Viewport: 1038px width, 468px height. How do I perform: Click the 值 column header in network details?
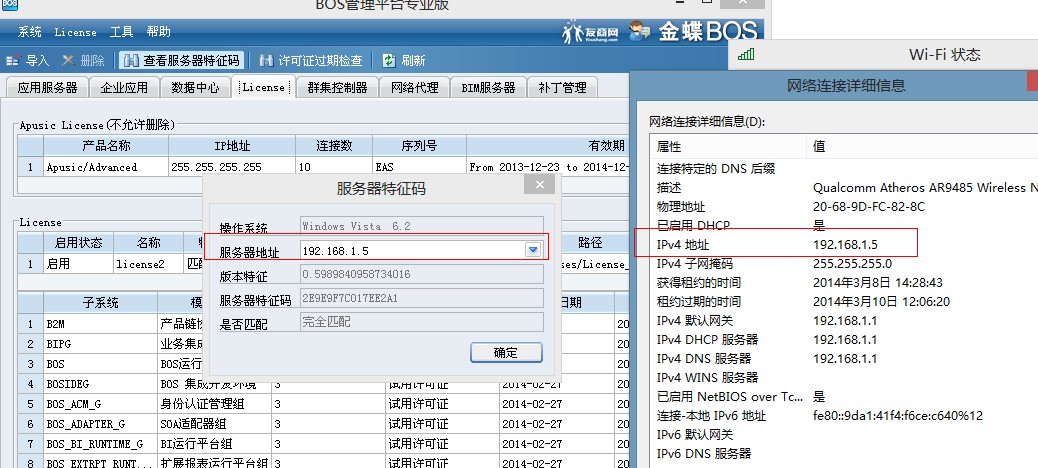pos(922,146)
